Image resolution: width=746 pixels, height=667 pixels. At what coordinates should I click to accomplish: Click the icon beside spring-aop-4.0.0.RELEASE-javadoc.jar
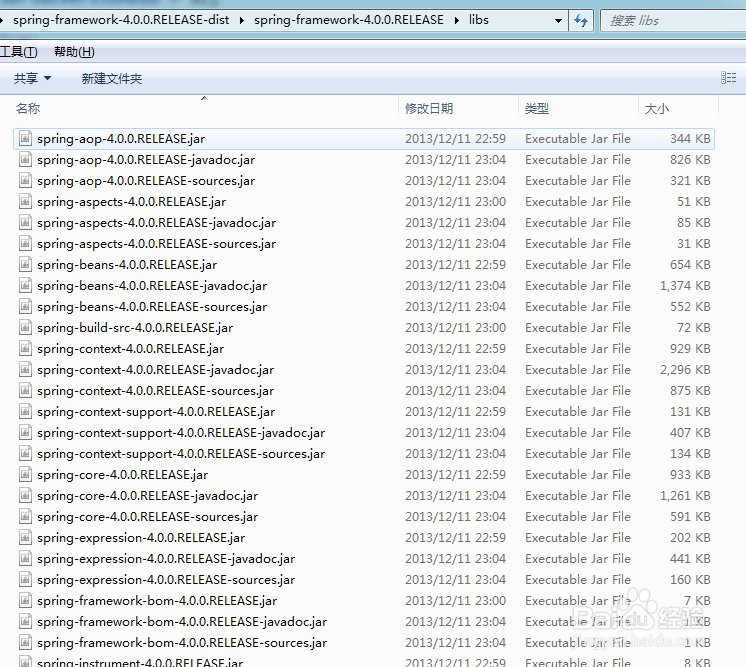25,159
